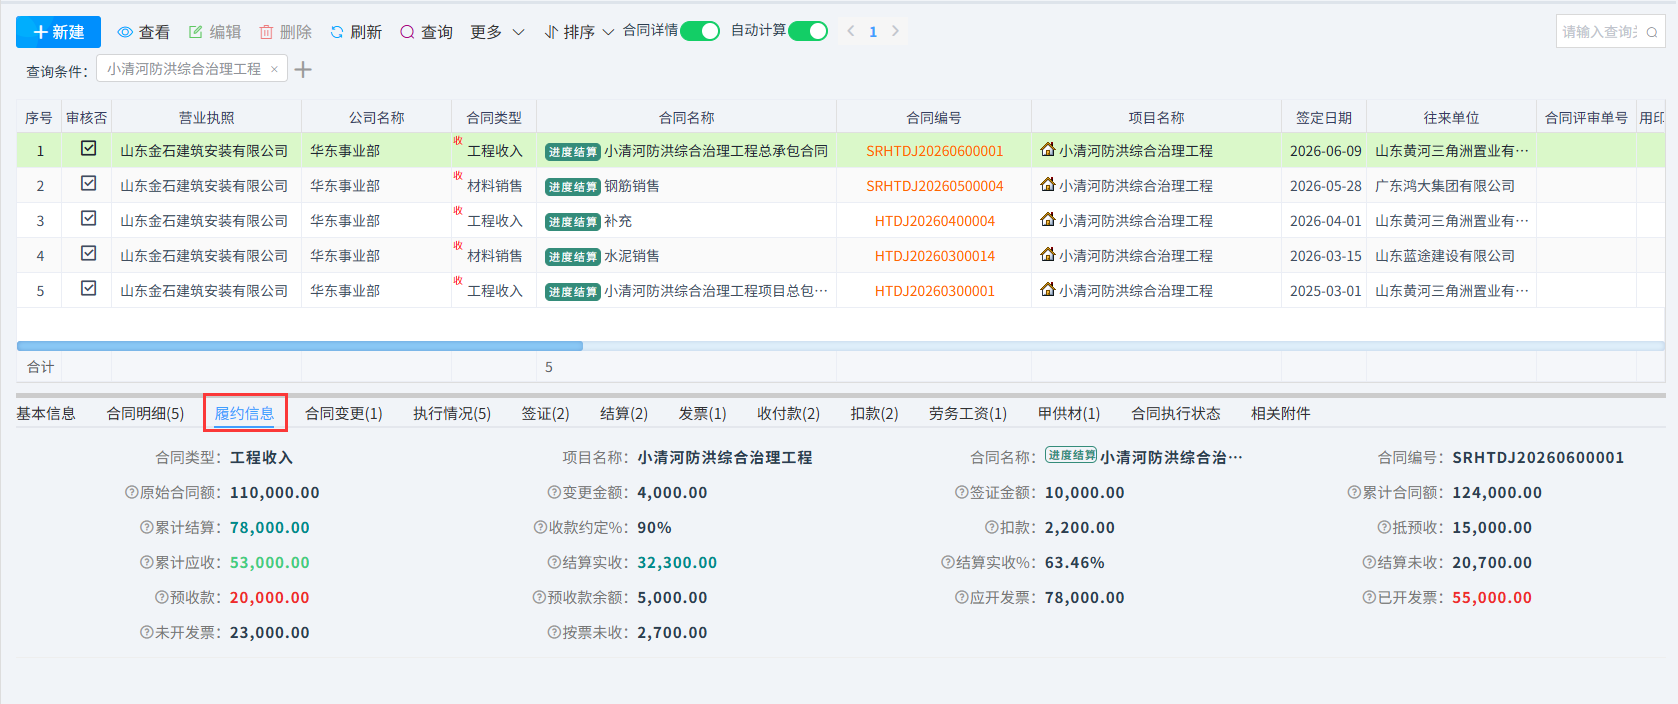1678x704 pixels.
Task: Click 合同名称 column header
Action: 687,117
